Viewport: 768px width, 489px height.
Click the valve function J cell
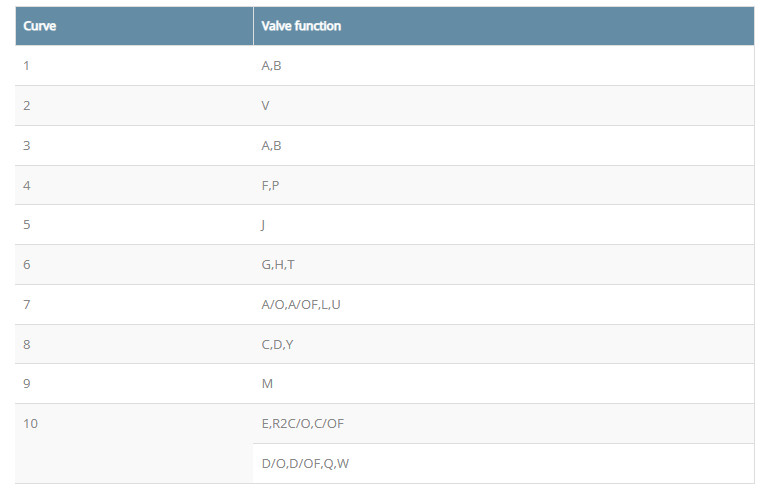coord(263,225)
